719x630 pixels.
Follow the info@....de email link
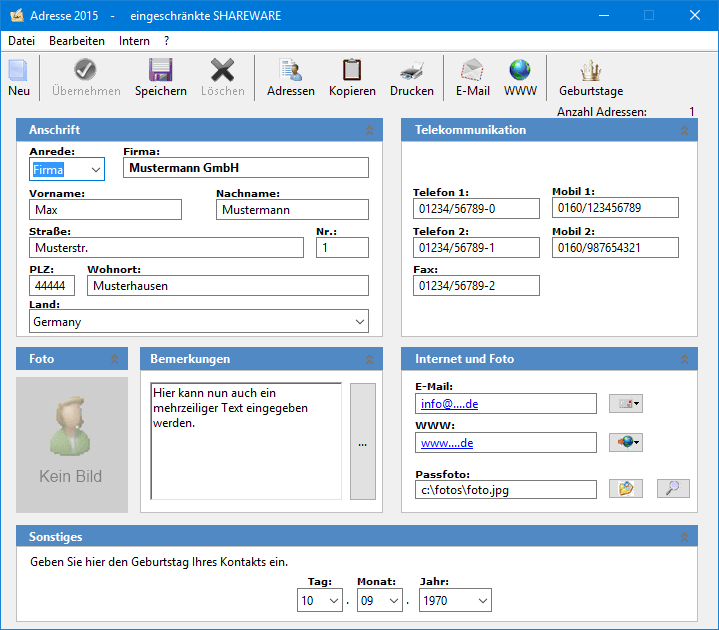pos(449,404)
